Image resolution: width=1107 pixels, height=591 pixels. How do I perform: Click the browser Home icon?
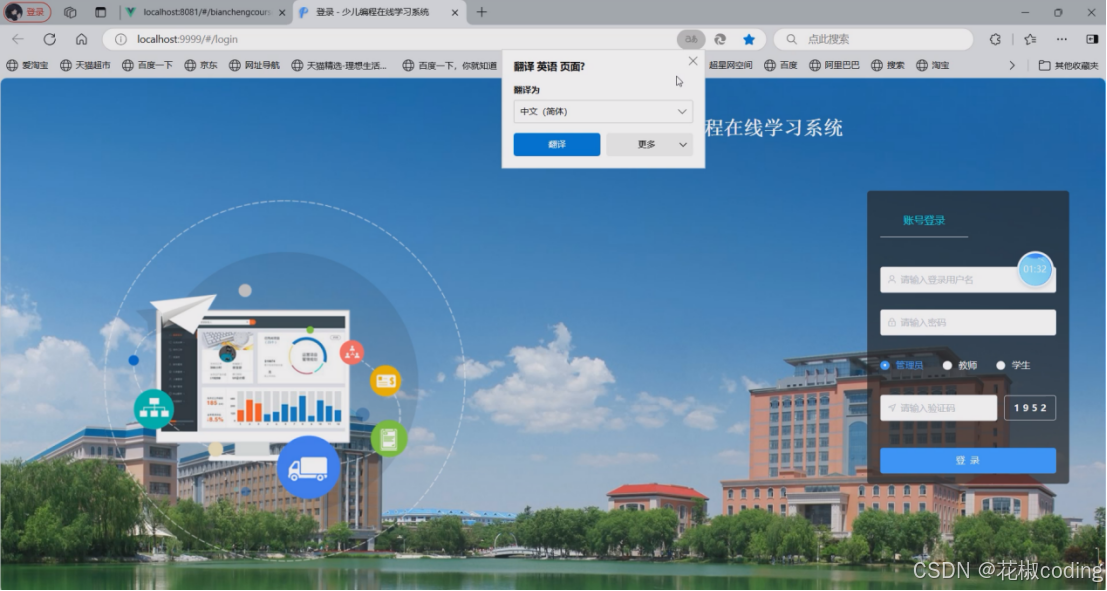(x=82, y=38)
